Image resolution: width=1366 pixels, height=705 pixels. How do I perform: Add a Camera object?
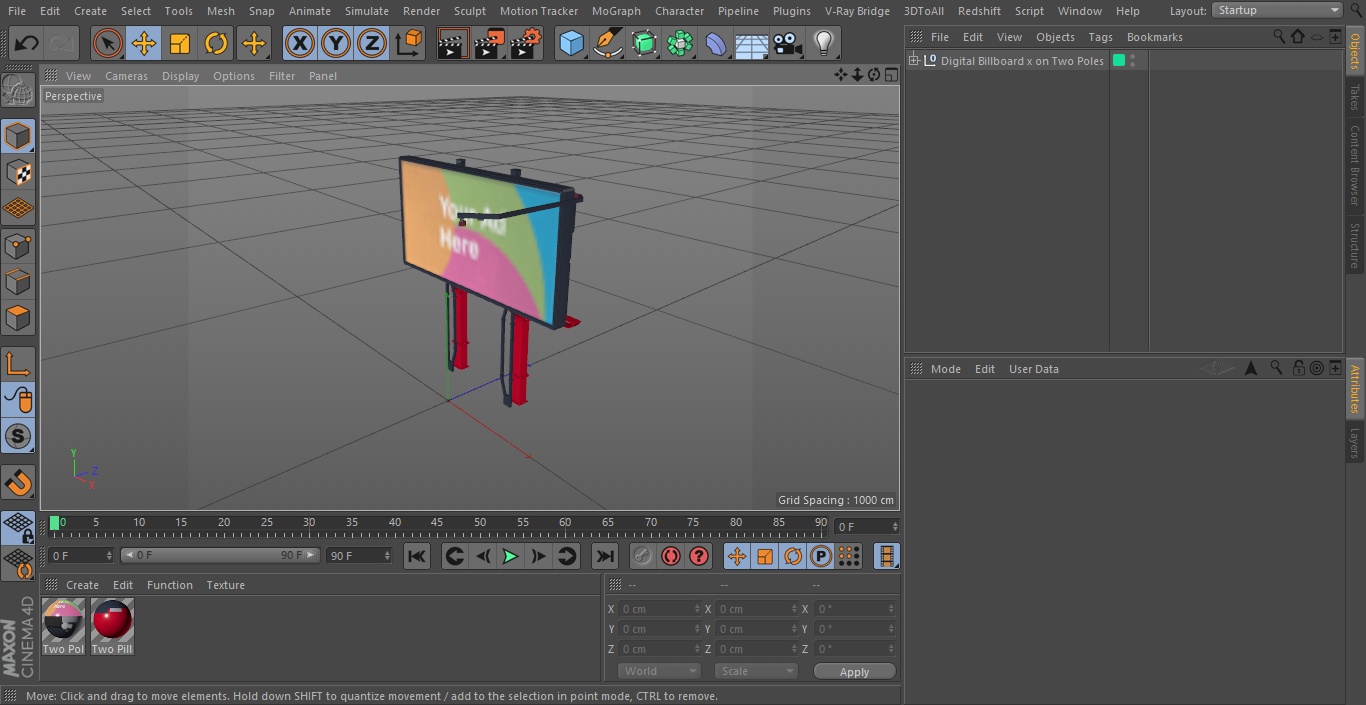pyautogui.click(x=788, y=43)
